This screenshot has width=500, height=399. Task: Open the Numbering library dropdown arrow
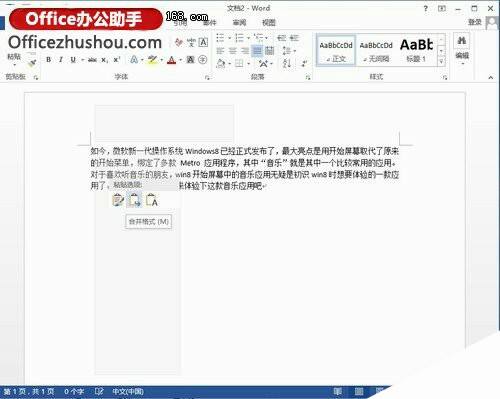click(x=248, y=38)
